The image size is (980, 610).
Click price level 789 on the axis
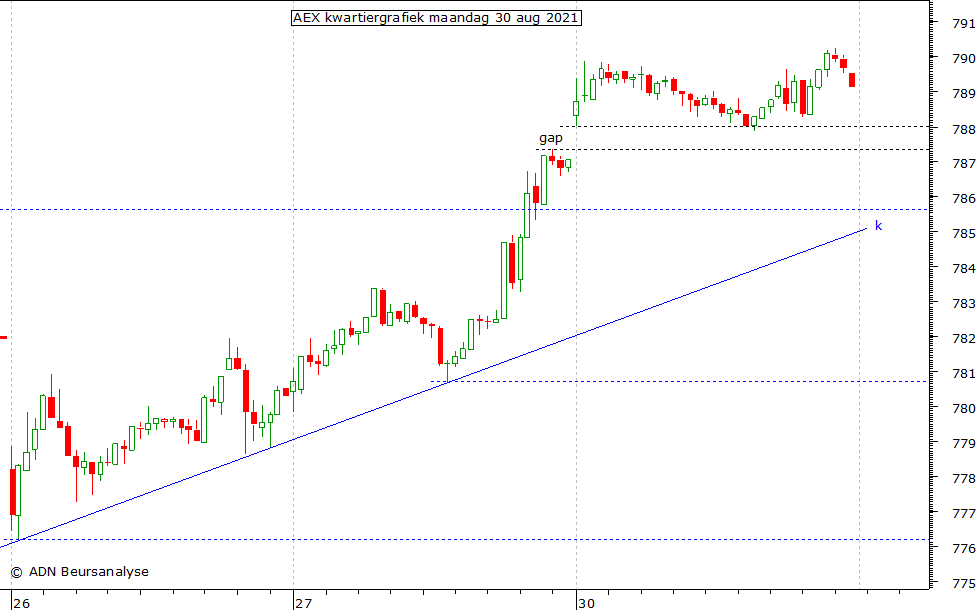[x=964, y=94]
